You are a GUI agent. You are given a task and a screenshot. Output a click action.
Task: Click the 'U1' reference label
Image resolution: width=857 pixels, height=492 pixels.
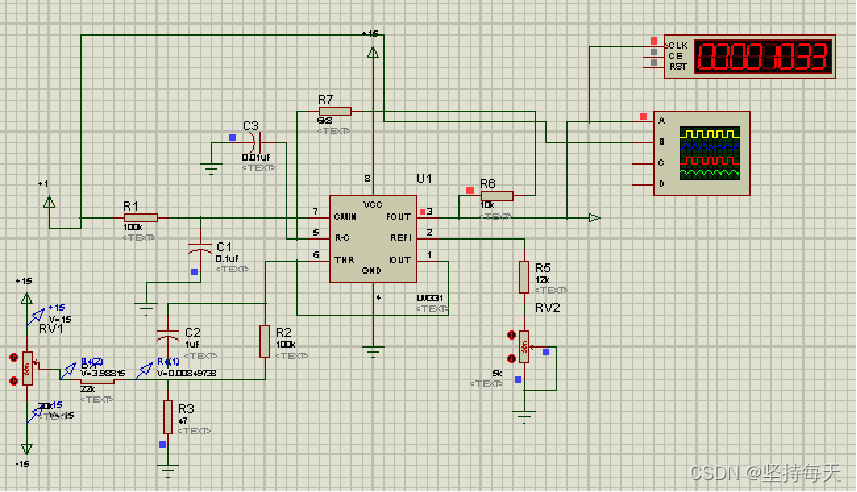[424, 179]
